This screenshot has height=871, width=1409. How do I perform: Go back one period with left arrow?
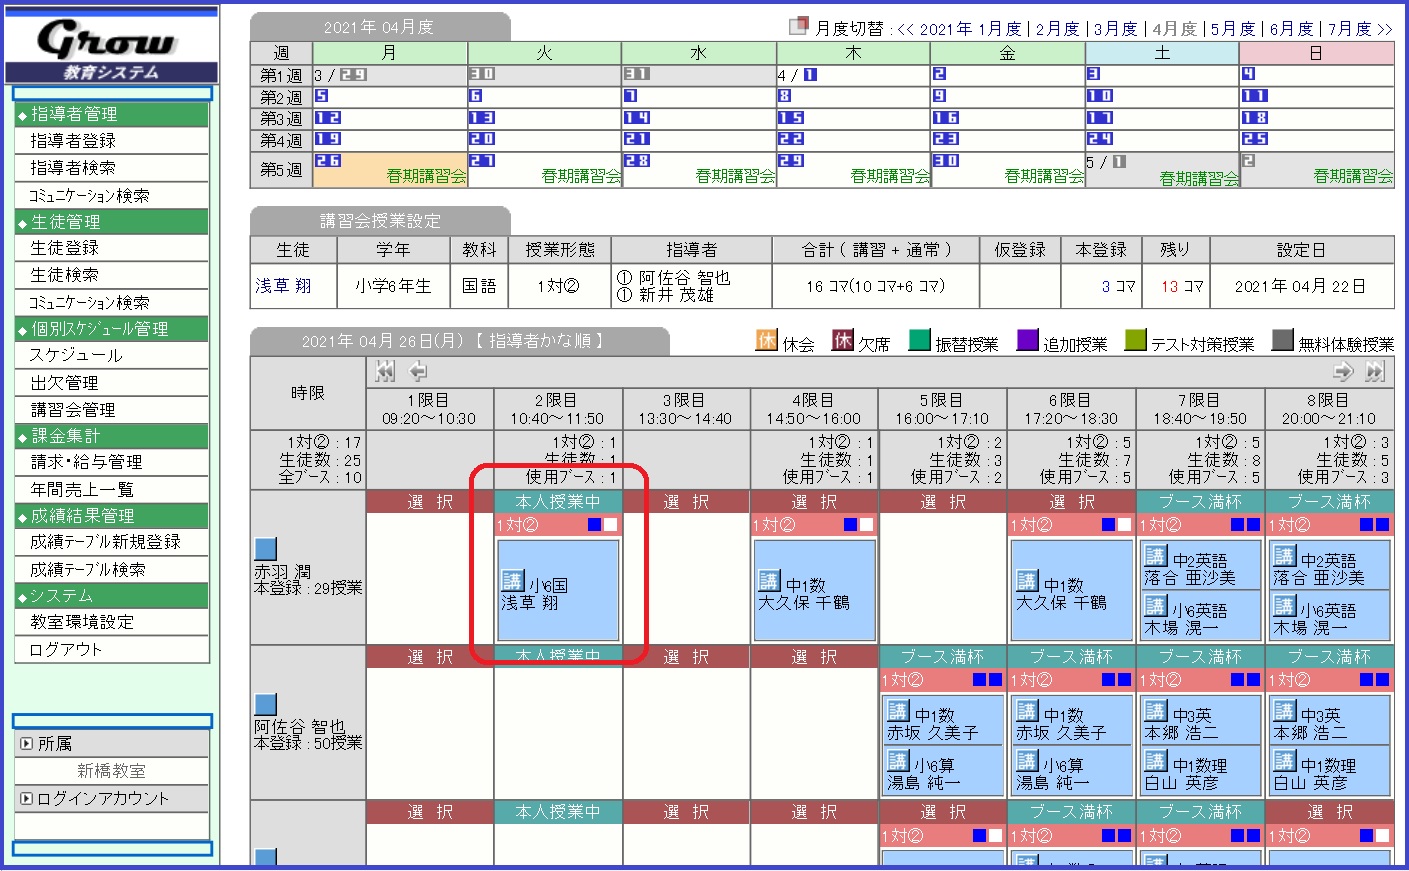tap(418, 372)
